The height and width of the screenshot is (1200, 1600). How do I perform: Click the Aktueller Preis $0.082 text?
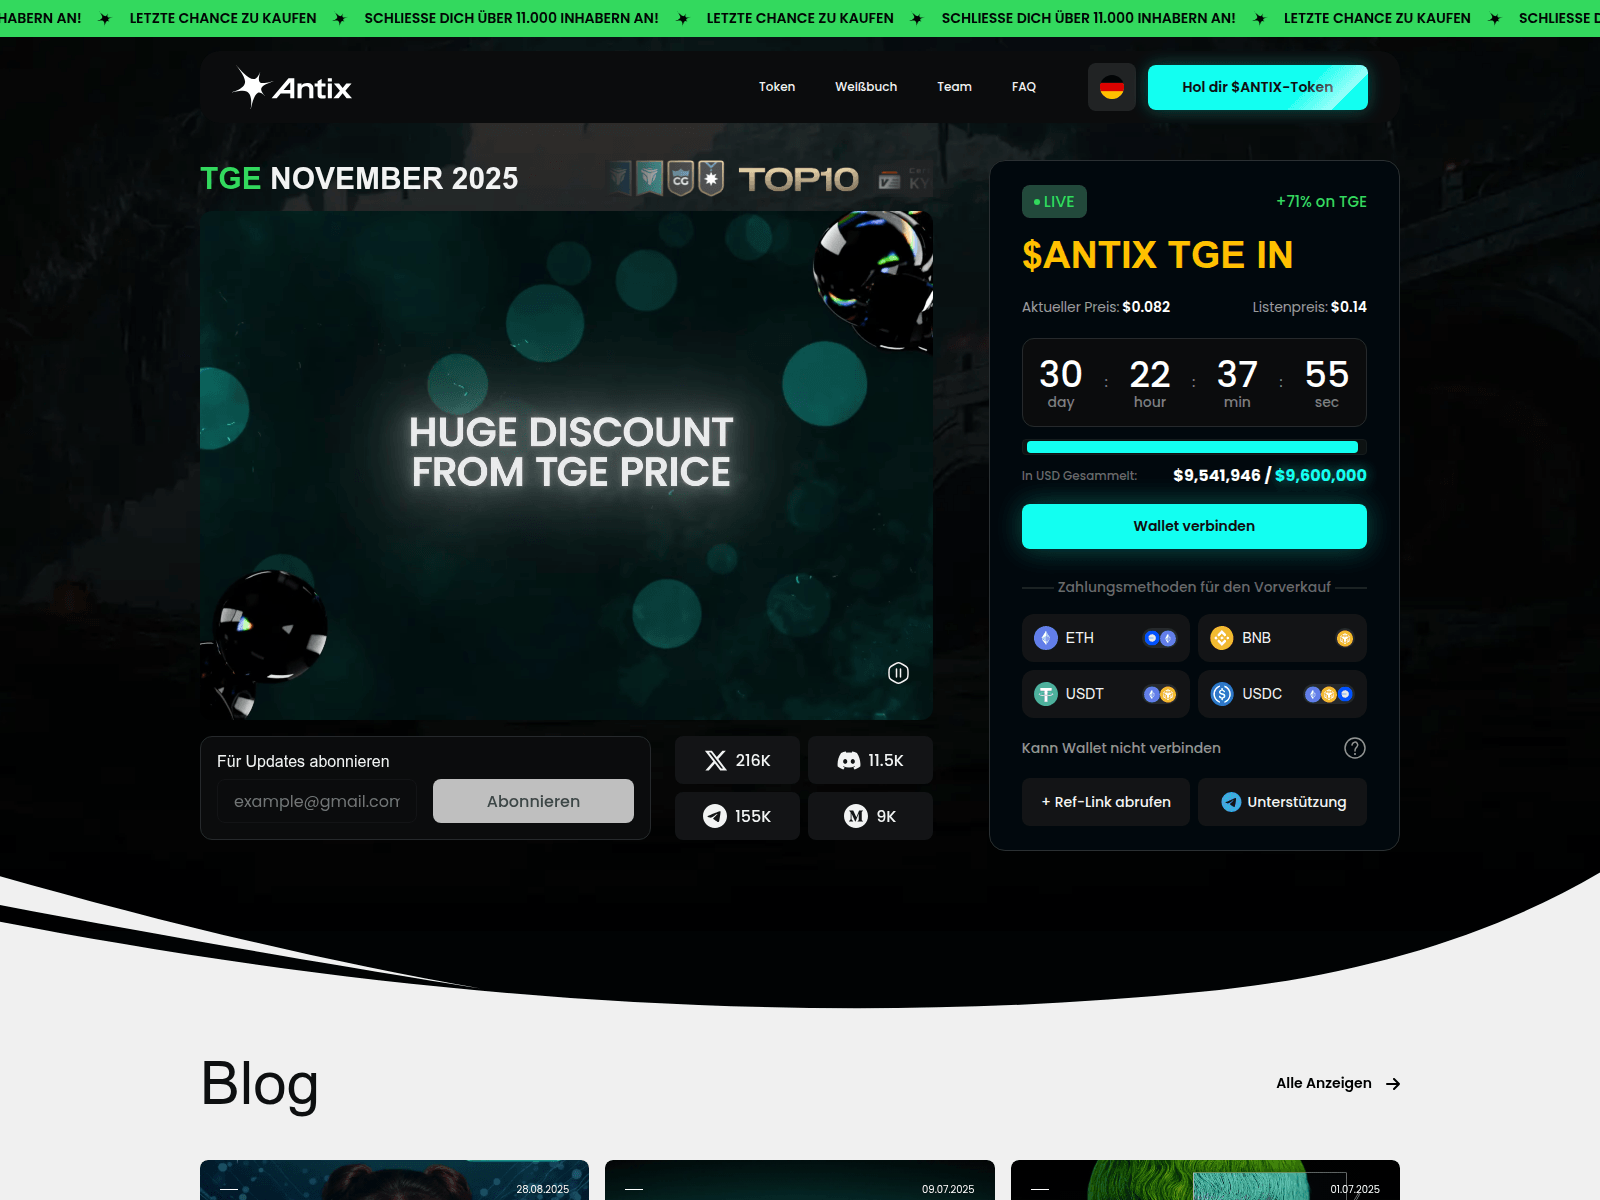(1096, 307)
